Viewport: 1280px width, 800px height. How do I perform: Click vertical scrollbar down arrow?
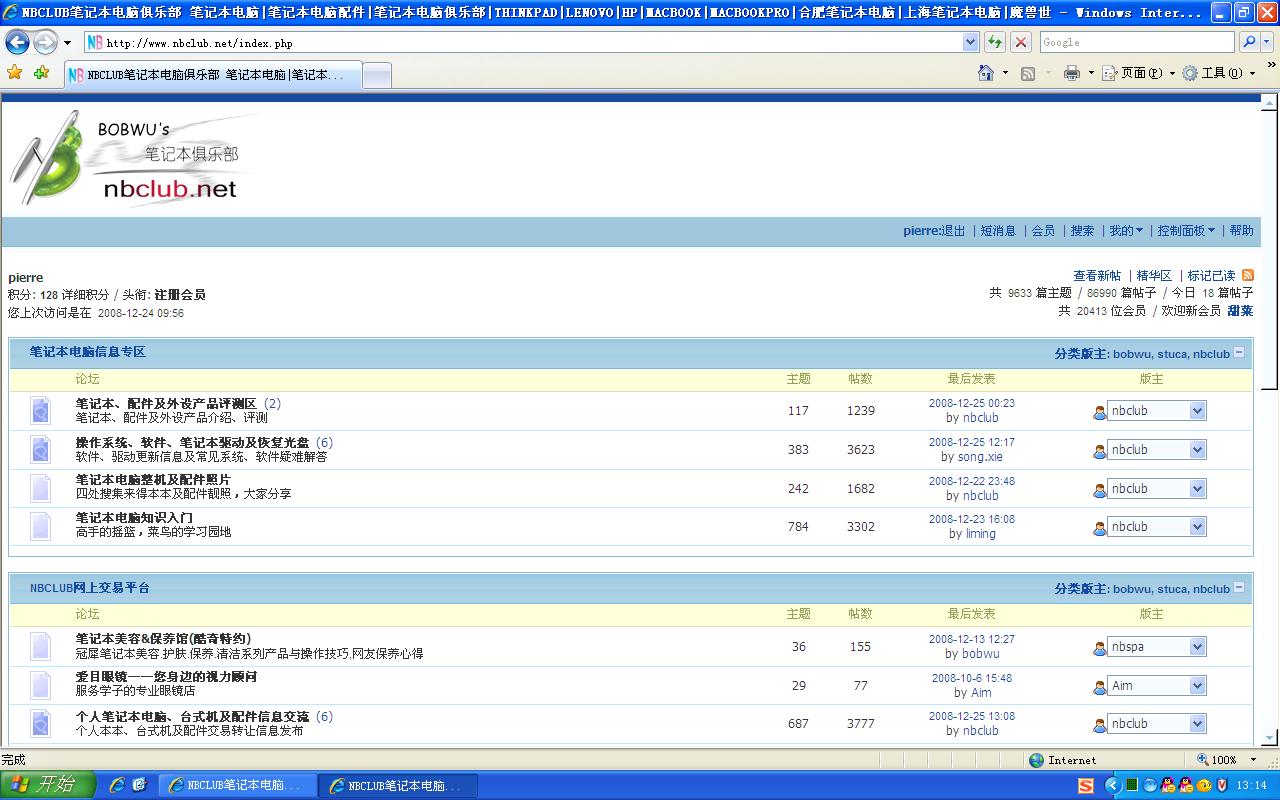click(1270, 738)
